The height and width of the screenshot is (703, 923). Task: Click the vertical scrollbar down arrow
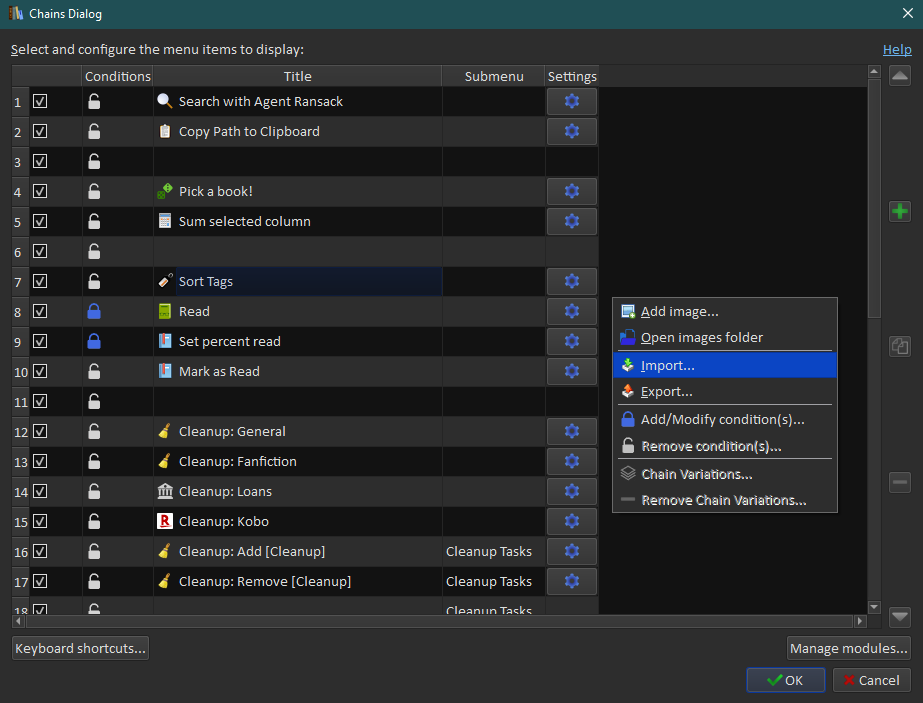pos(874,607)
